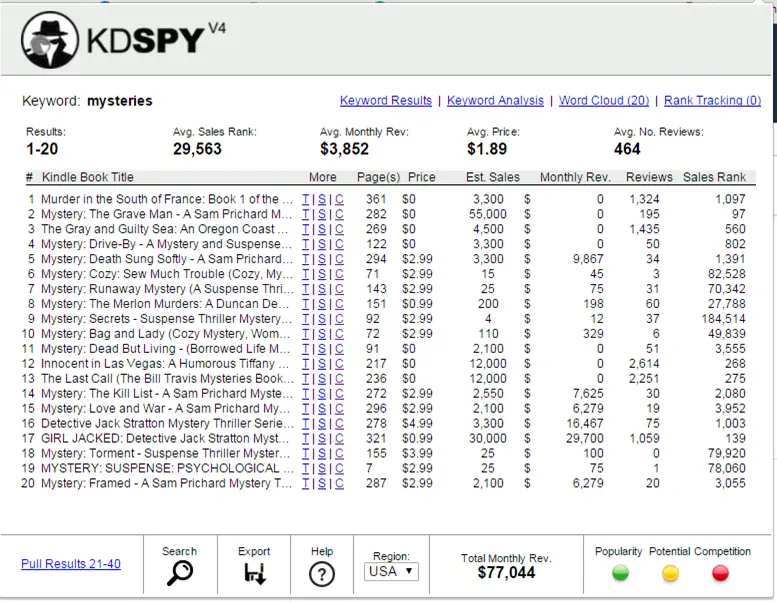
Task: Sort by Reviews column header
Action: pos(649,177)
